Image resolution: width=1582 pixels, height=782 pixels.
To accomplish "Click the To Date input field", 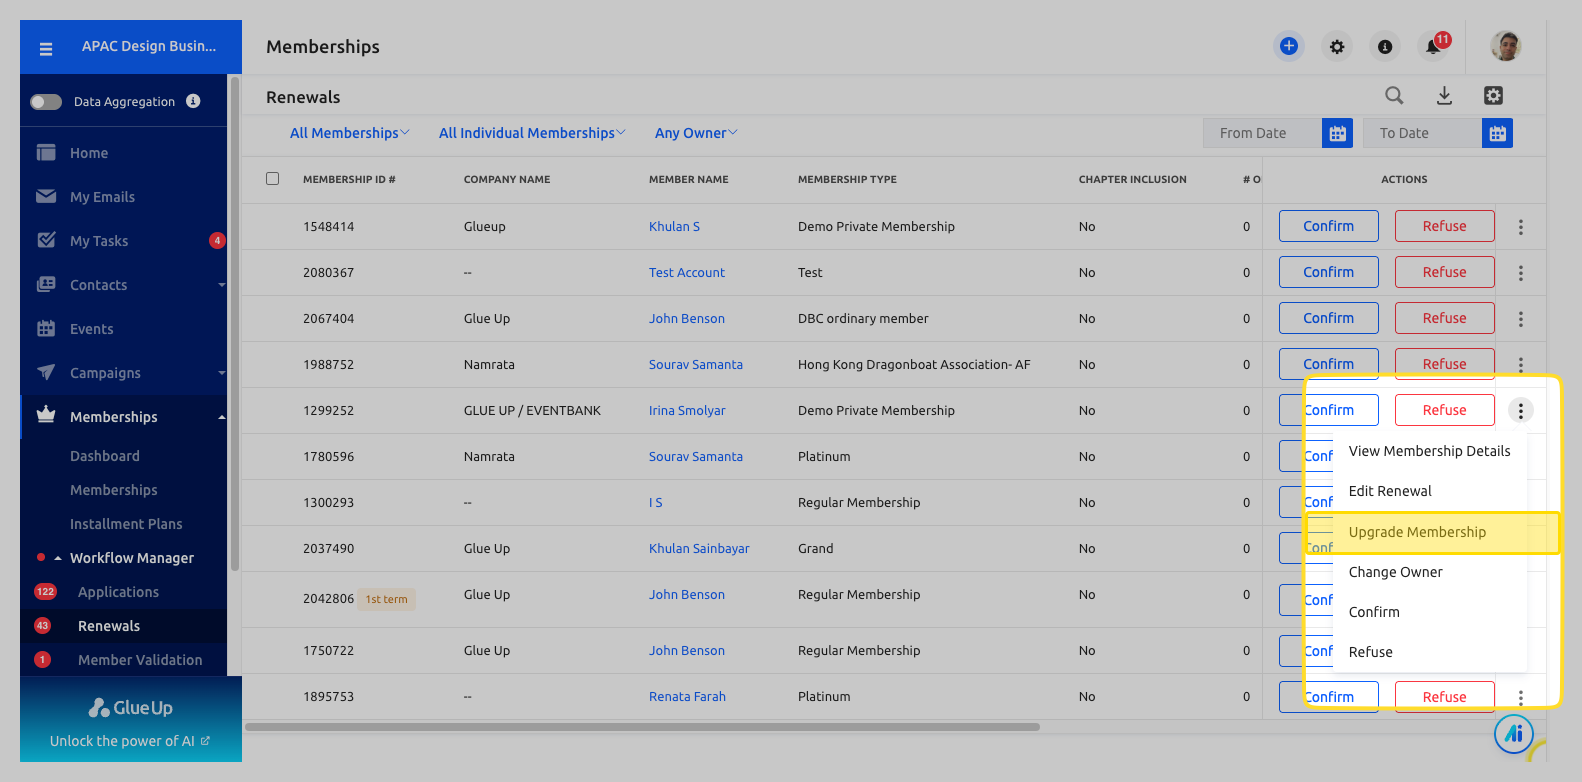I will pos(1422,133).
